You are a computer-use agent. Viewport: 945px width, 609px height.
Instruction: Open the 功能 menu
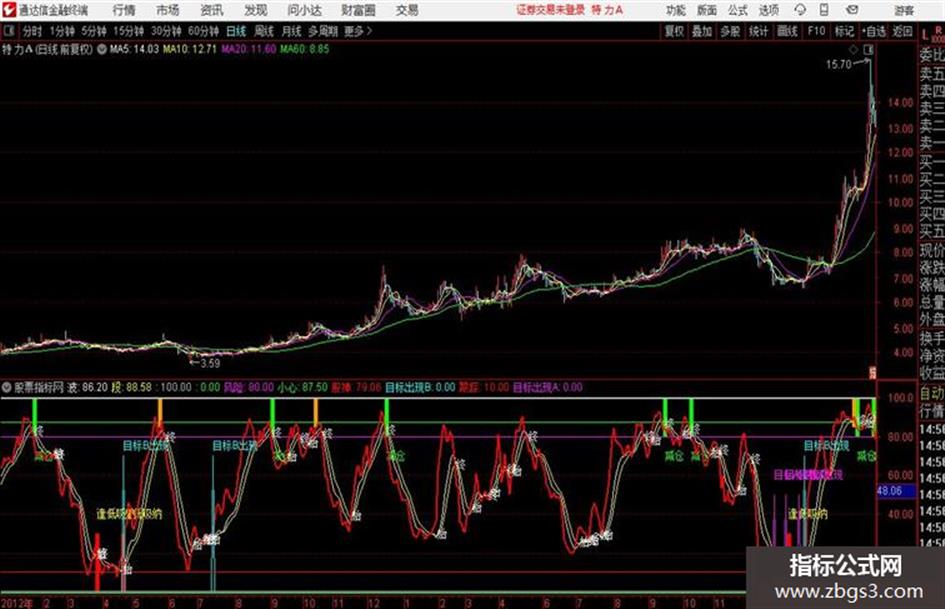click(676, 10)
